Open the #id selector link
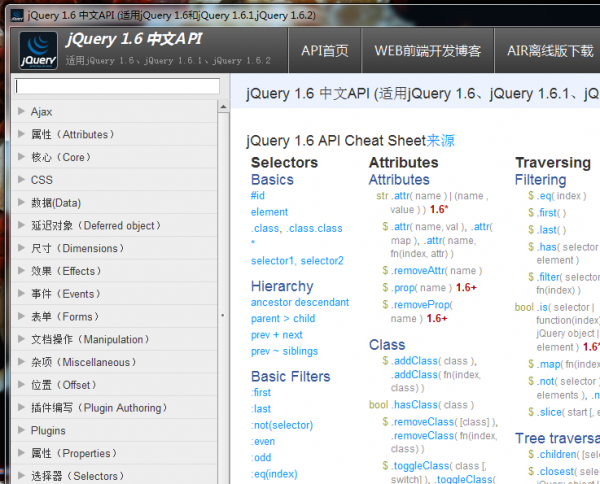The width and height of the screenshot is (600, 484). [x=258, y=196]
